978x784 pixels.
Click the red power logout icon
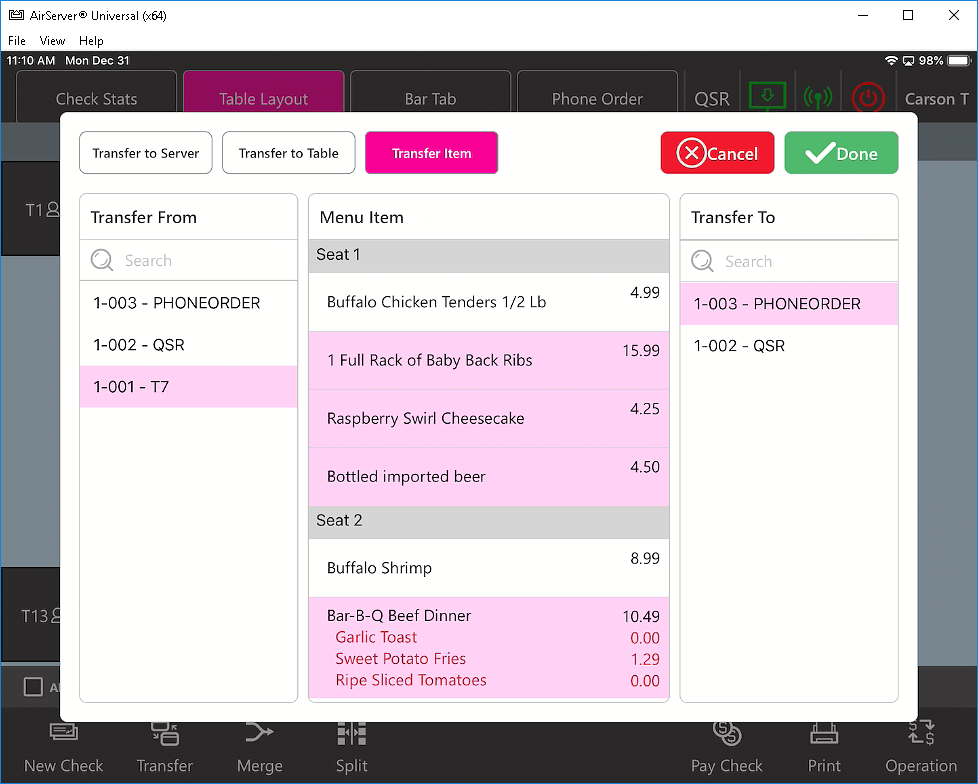point(868,98)
